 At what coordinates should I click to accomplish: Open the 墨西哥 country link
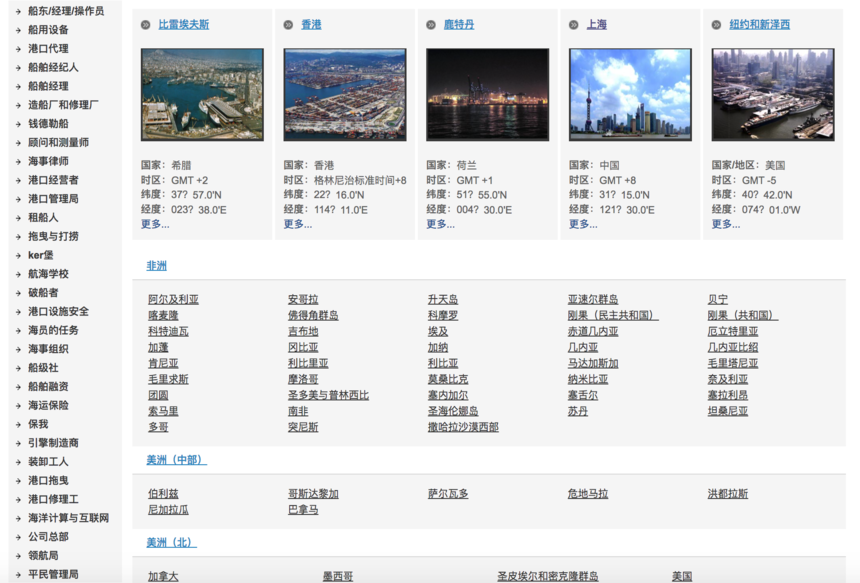[x=338, y=576]
